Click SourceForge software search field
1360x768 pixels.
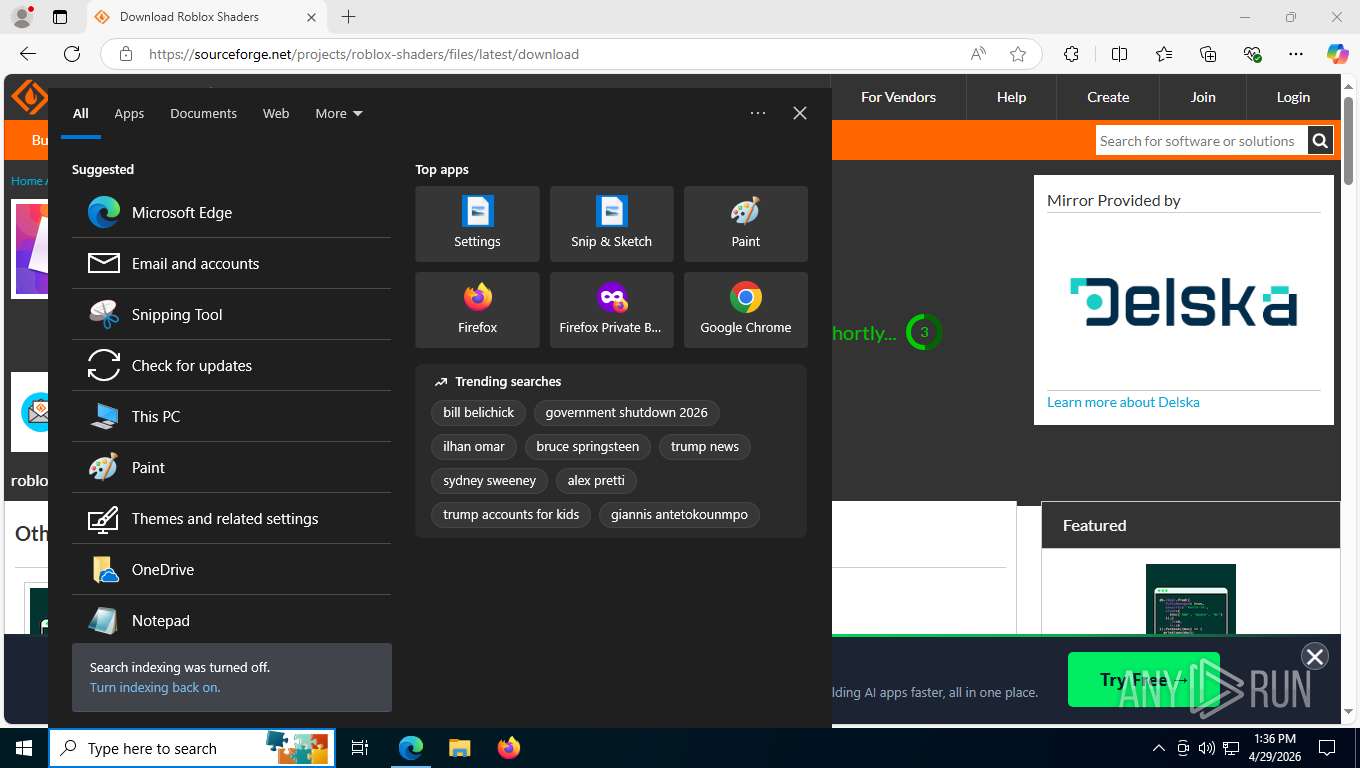[1201, 141]
